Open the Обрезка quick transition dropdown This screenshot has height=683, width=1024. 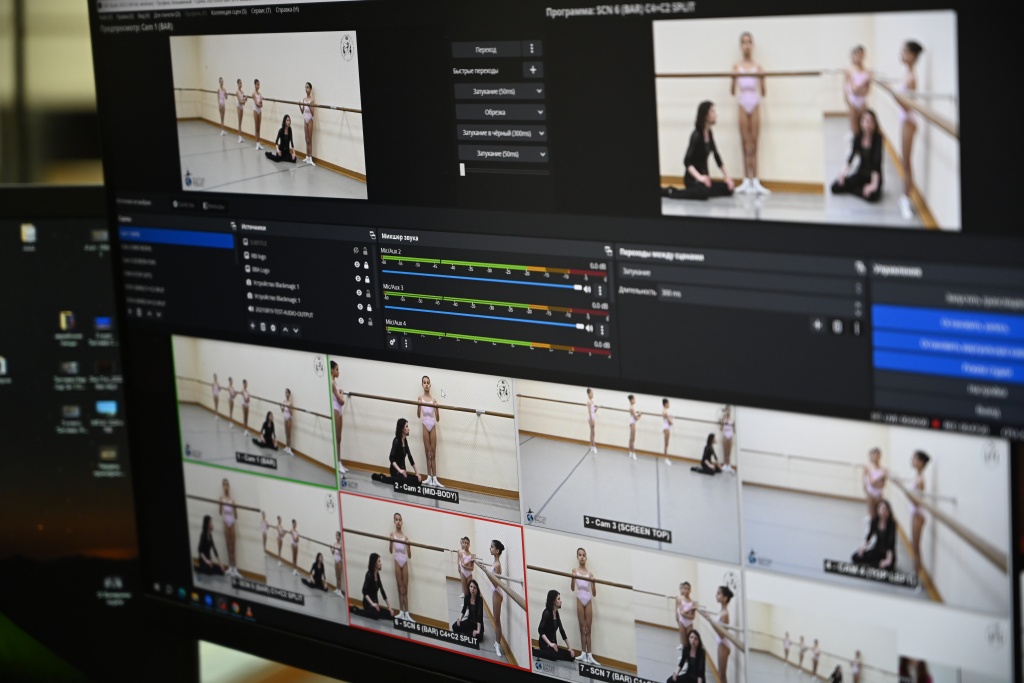500,112
